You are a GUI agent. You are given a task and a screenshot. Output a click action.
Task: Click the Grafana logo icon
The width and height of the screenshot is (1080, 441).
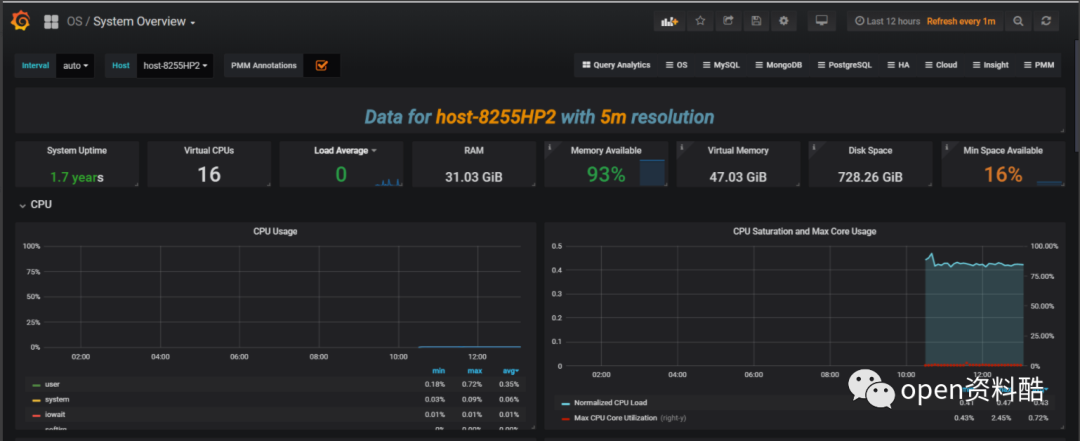point(19,21)
